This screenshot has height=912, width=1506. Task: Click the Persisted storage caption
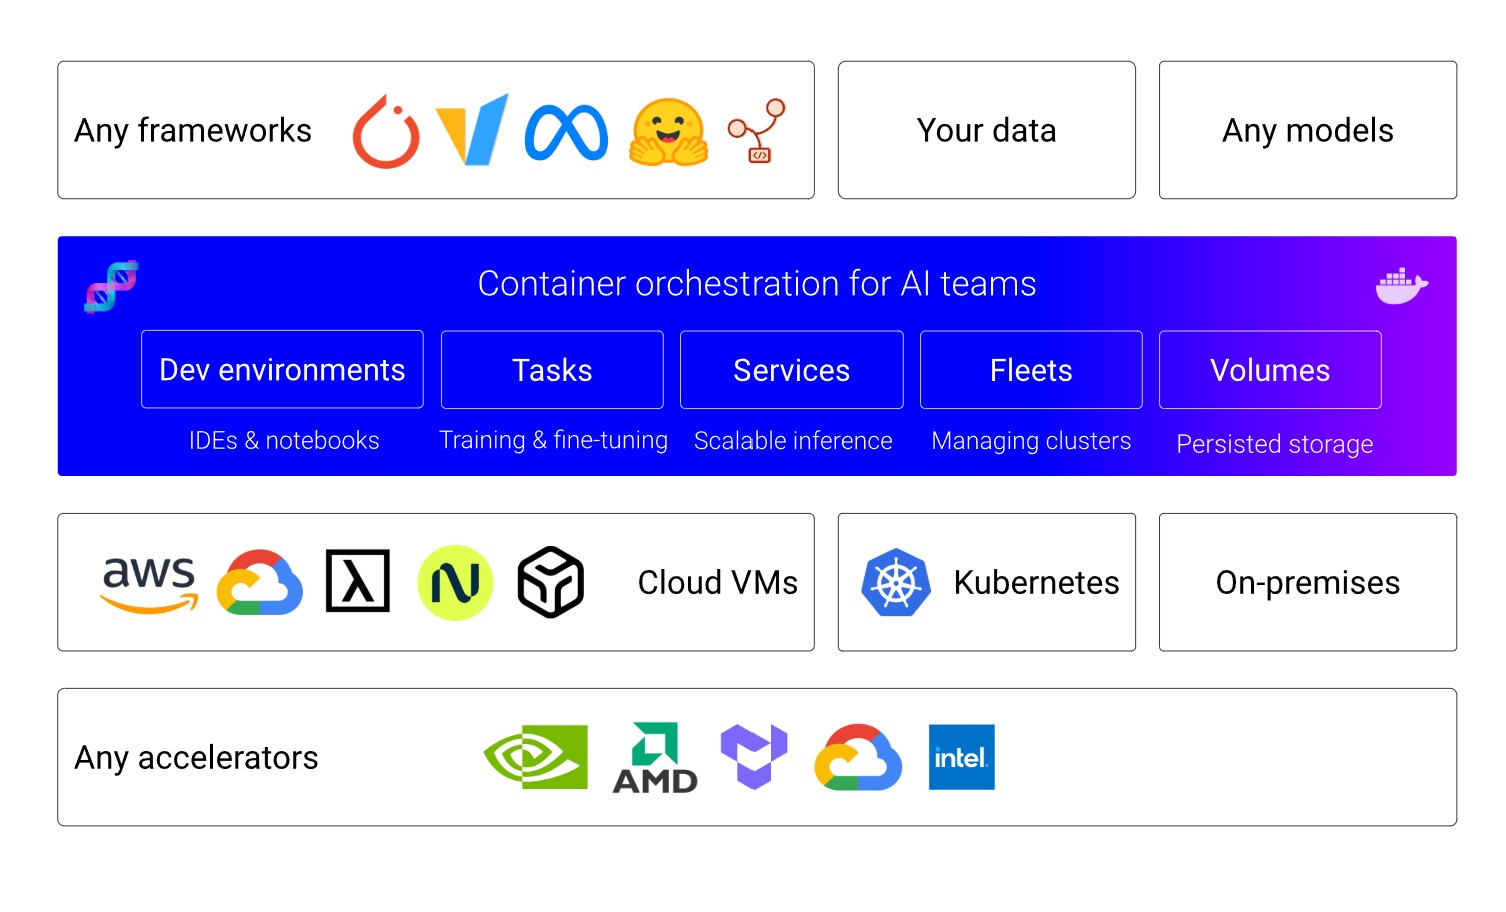(1274, 444)
